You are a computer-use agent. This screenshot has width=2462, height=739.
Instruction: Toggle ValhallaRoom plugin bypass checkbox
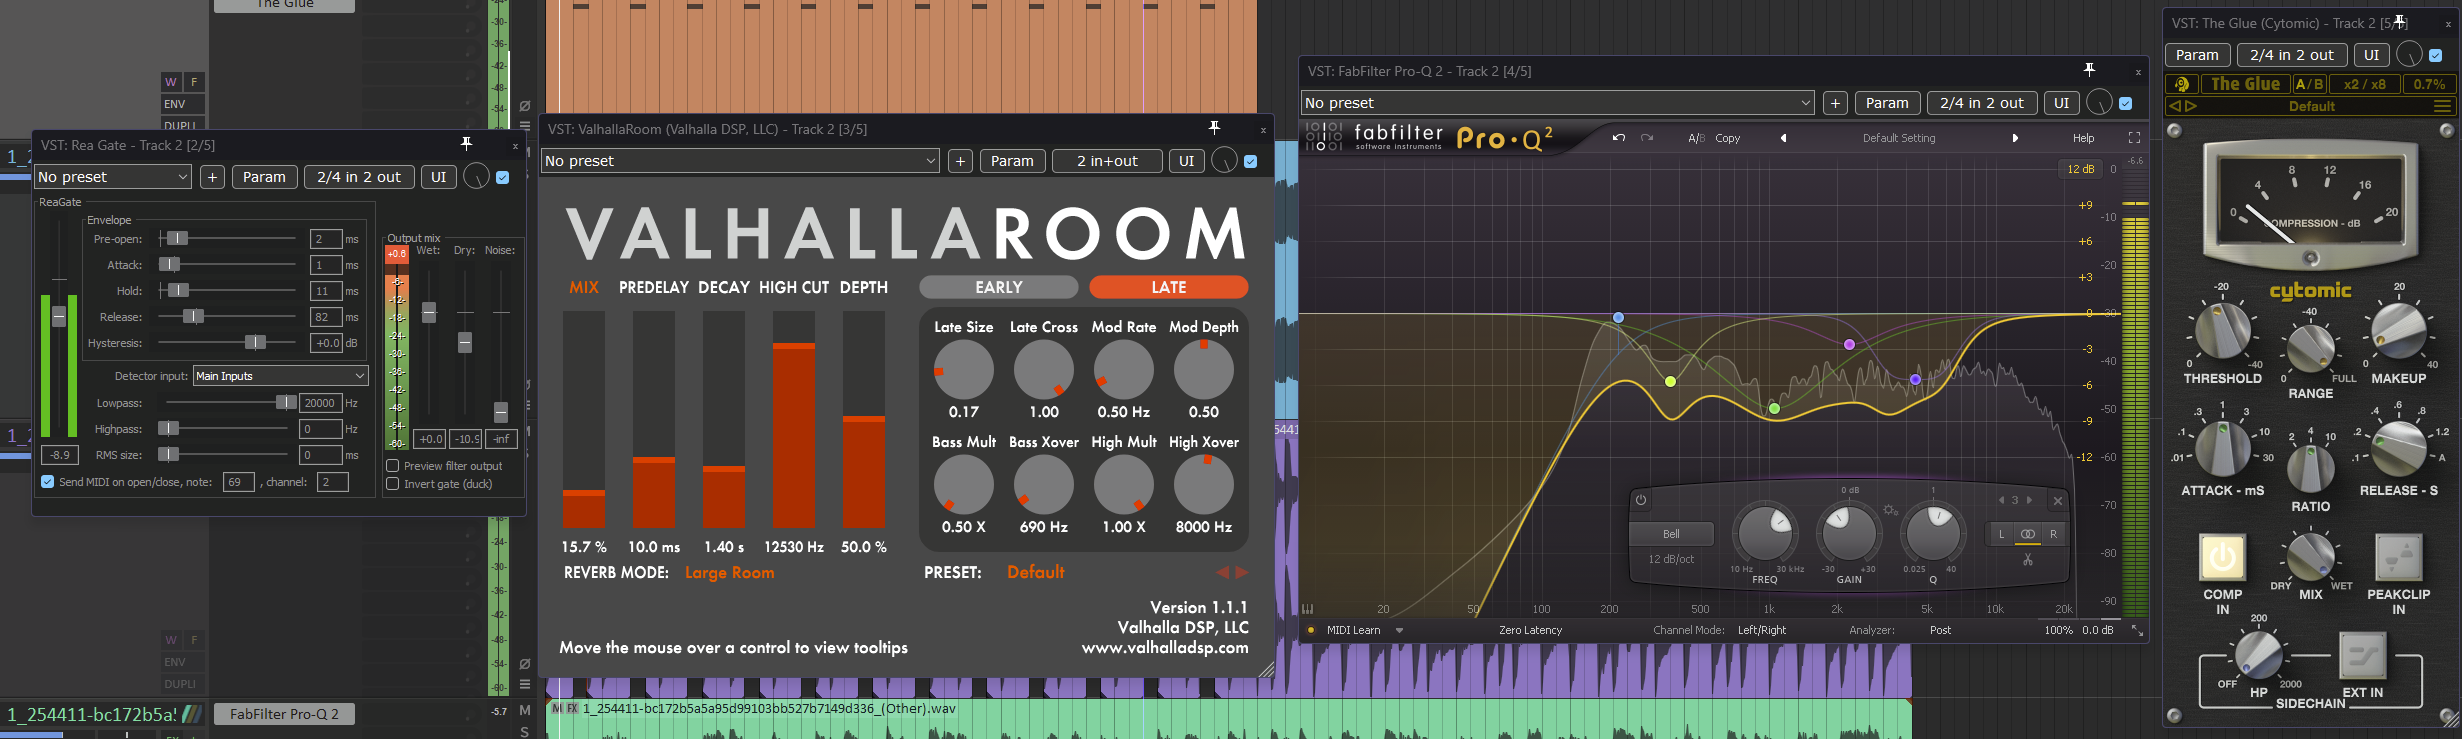coord(1251,161)
